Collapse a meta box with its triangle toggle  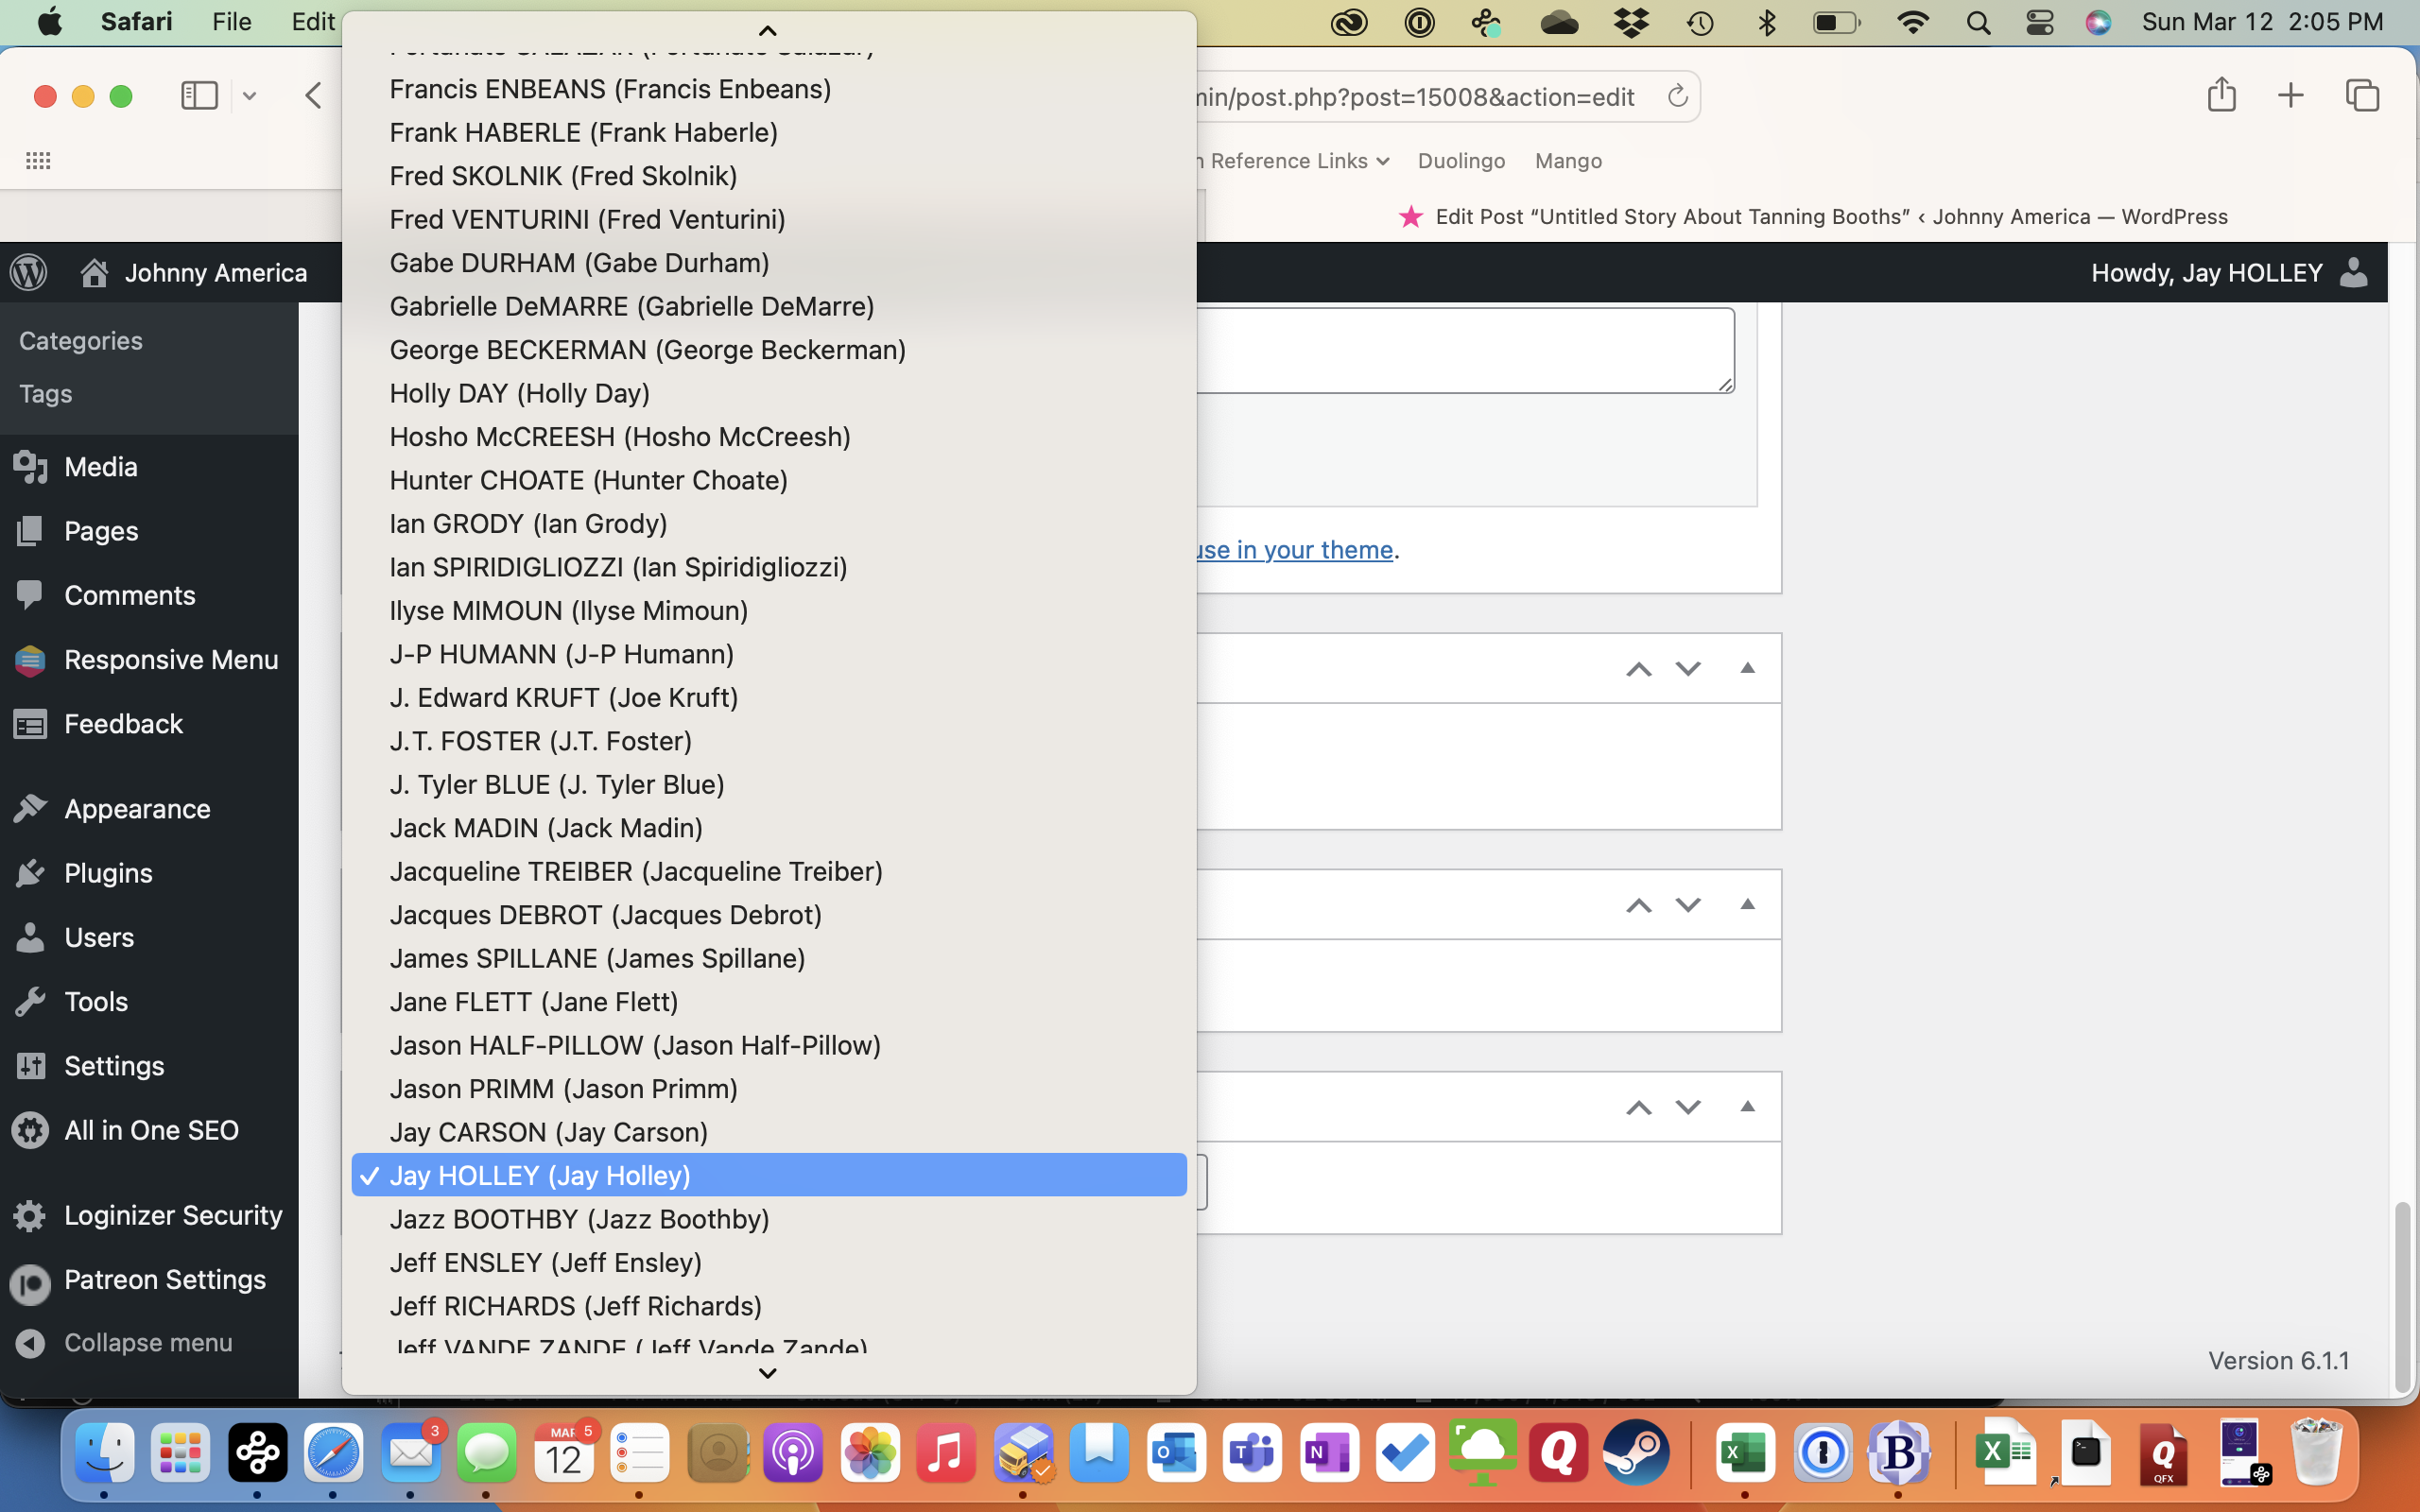[x=1748, y=668]
